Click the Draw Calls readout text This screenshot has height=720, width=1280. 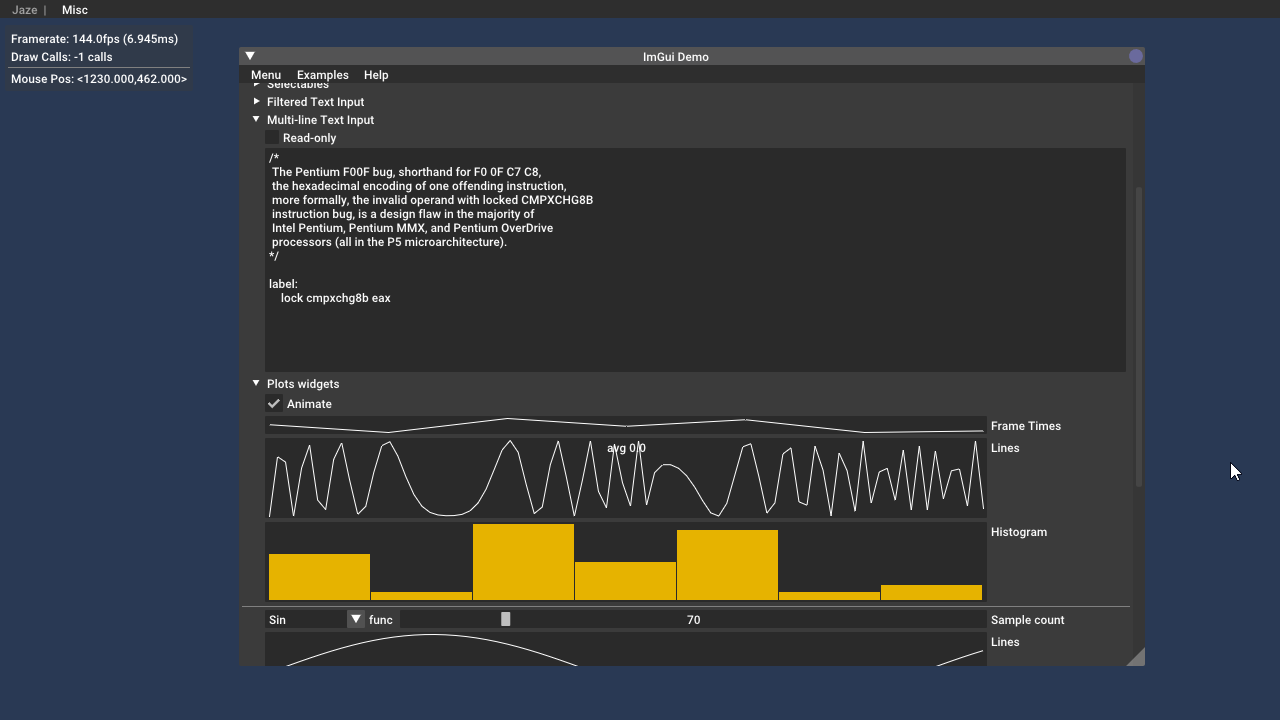point(62,57)
